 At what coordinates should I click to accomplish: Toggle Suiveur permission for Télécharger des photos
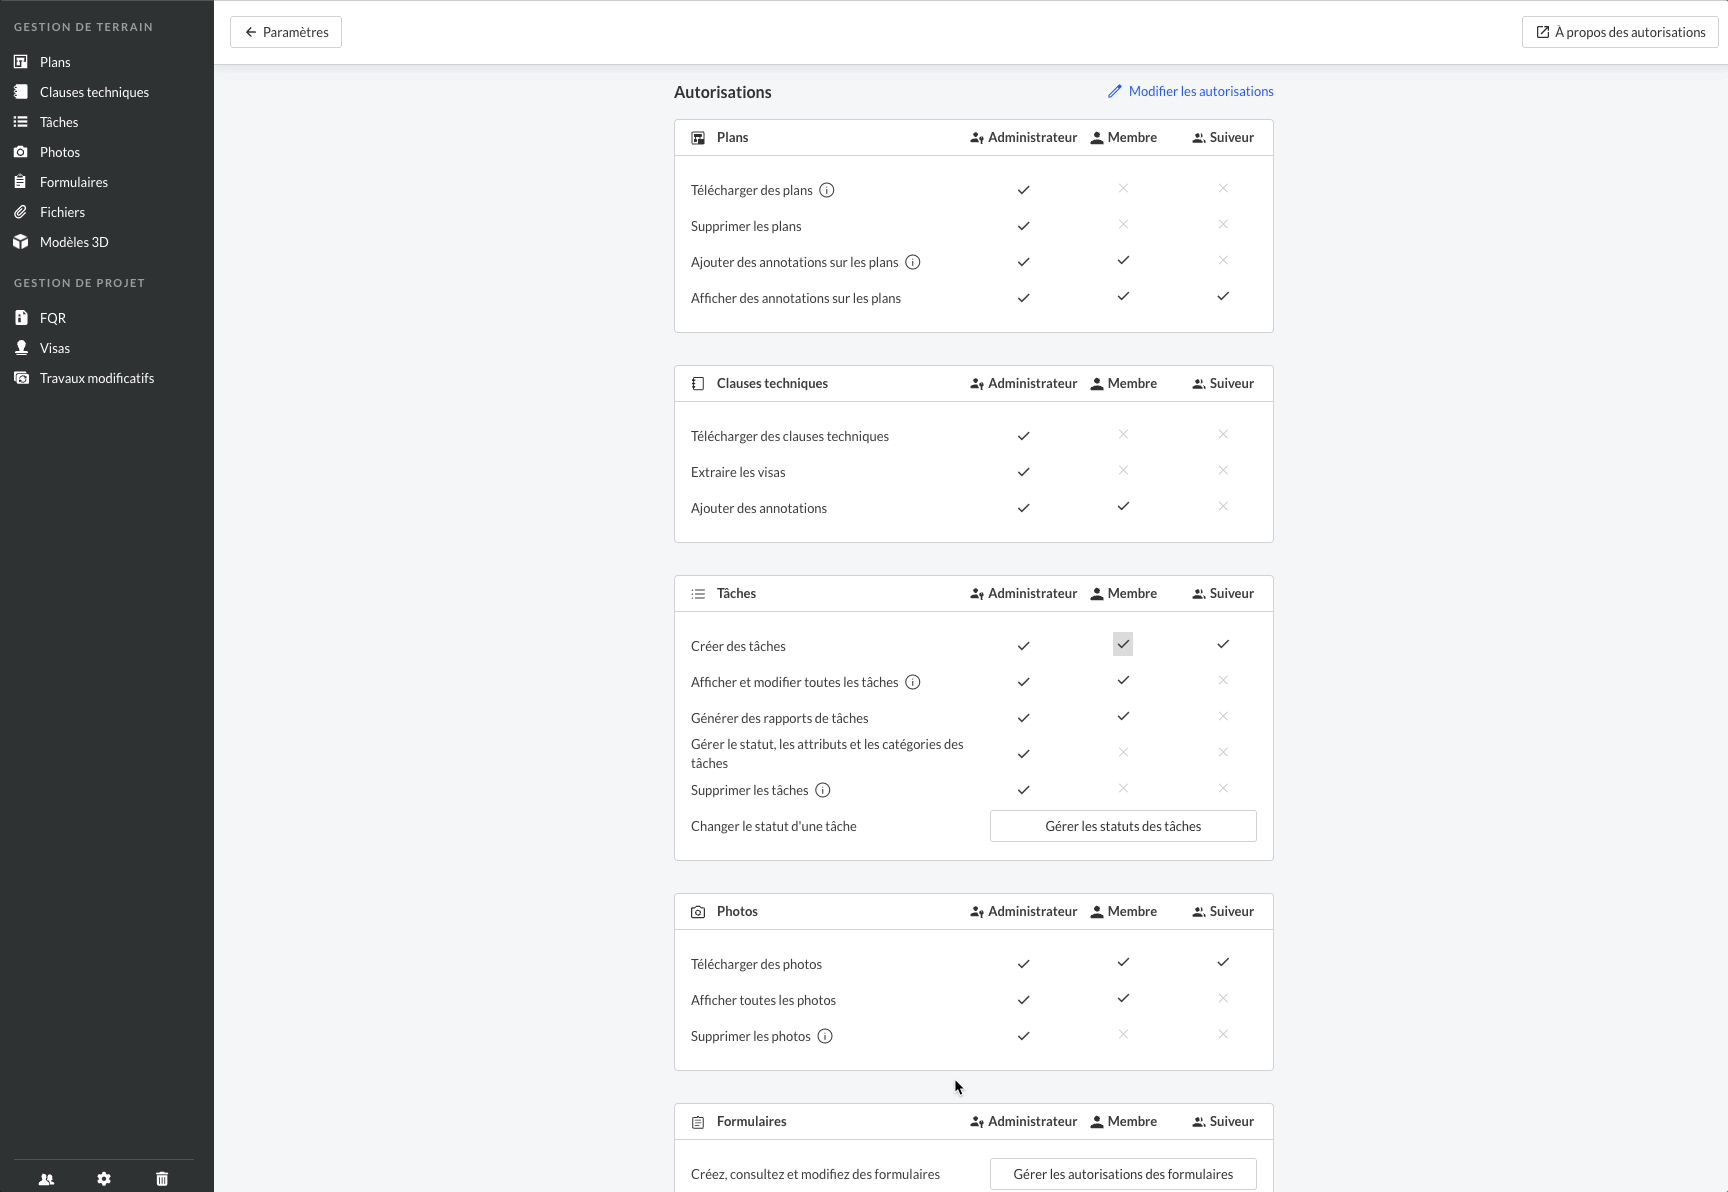click(1223, 962)
